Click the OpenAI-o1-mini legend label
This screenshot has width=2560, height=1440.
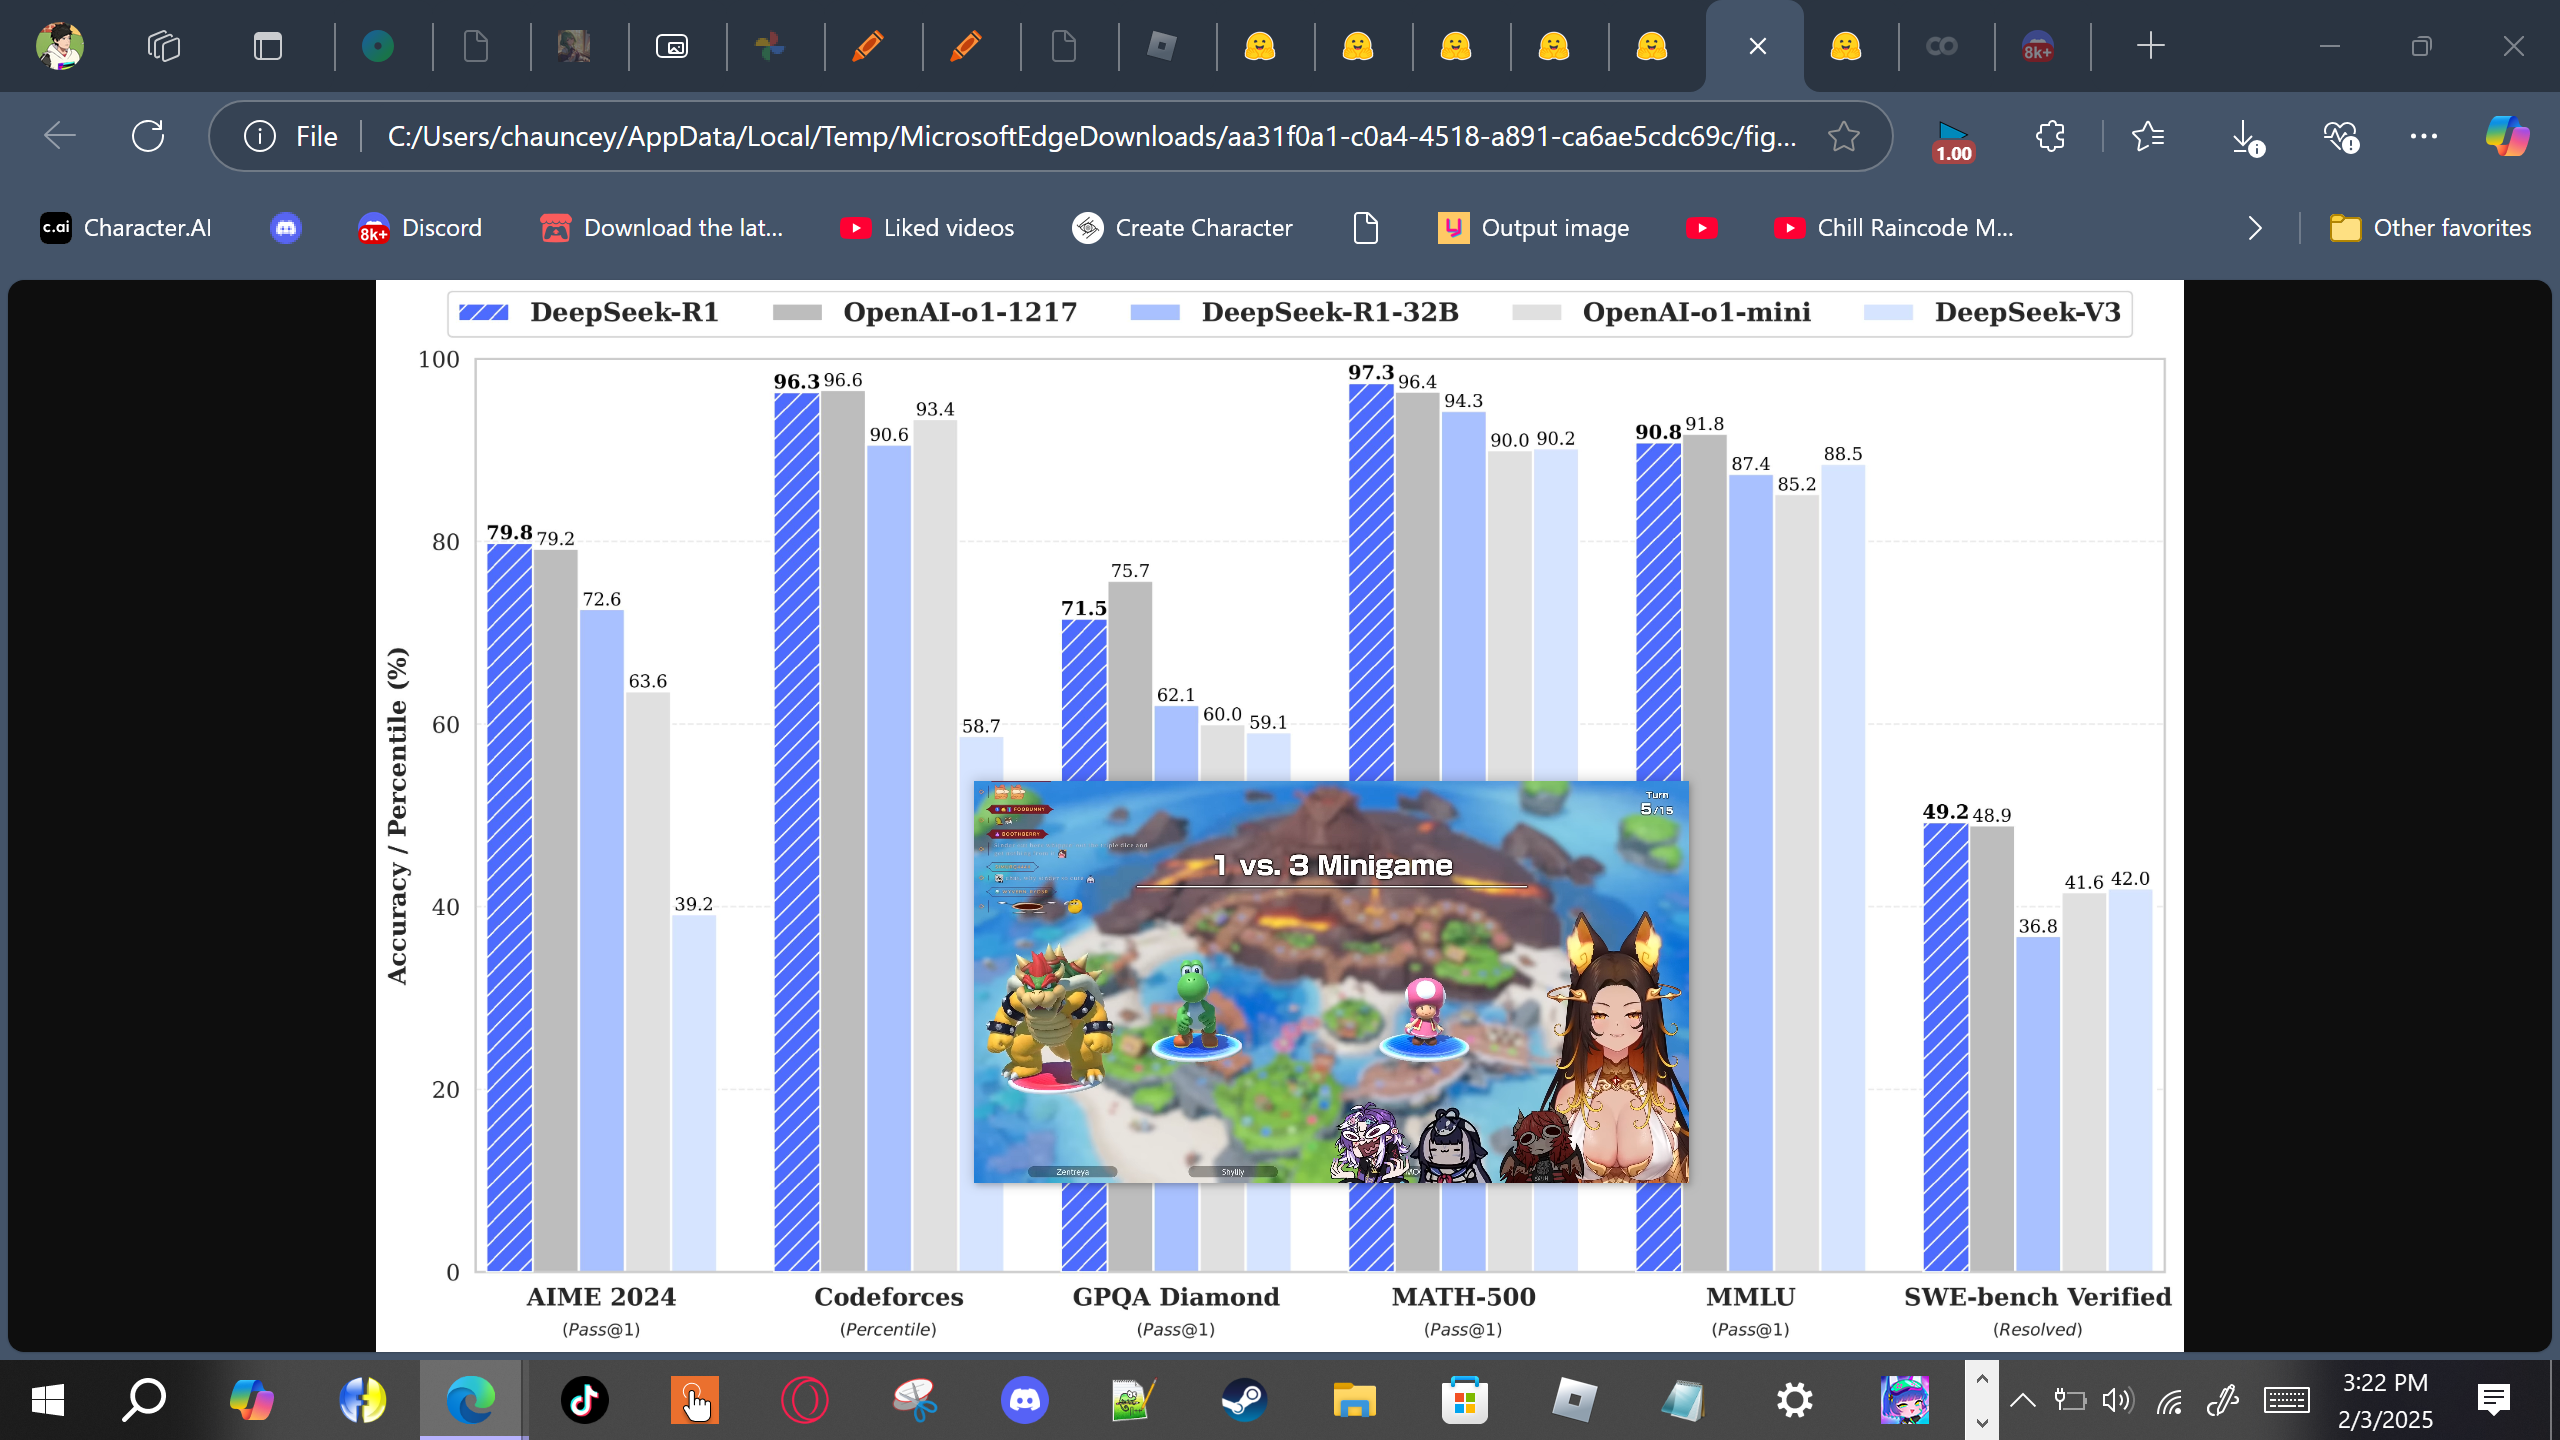click(x=1696, y=312)
